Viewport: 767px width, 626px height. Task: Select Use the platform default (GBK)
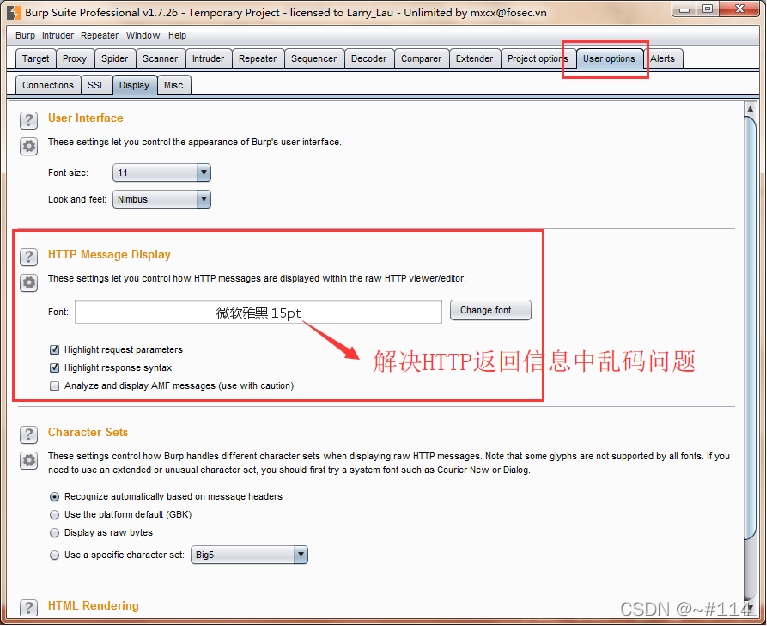pyautogui.click(x=54, y=514)
